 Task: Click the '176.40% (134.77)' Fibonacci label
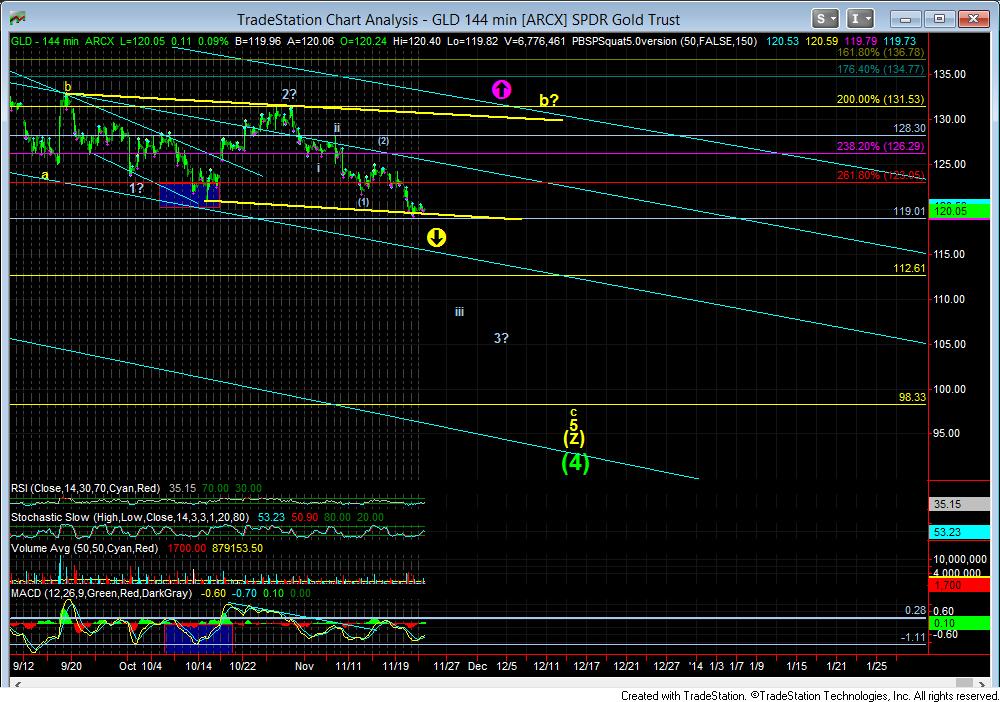coord(880,69)
